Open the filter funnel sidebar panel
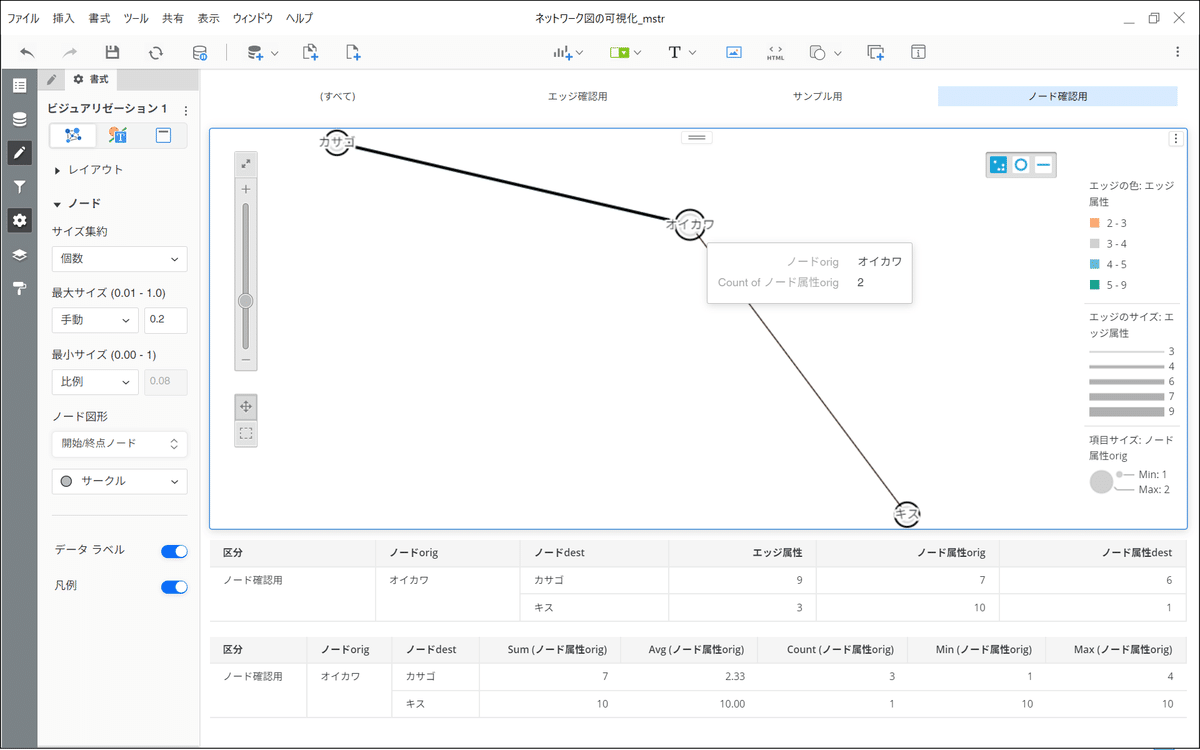The image size is (1200, 750). point(19,187)
